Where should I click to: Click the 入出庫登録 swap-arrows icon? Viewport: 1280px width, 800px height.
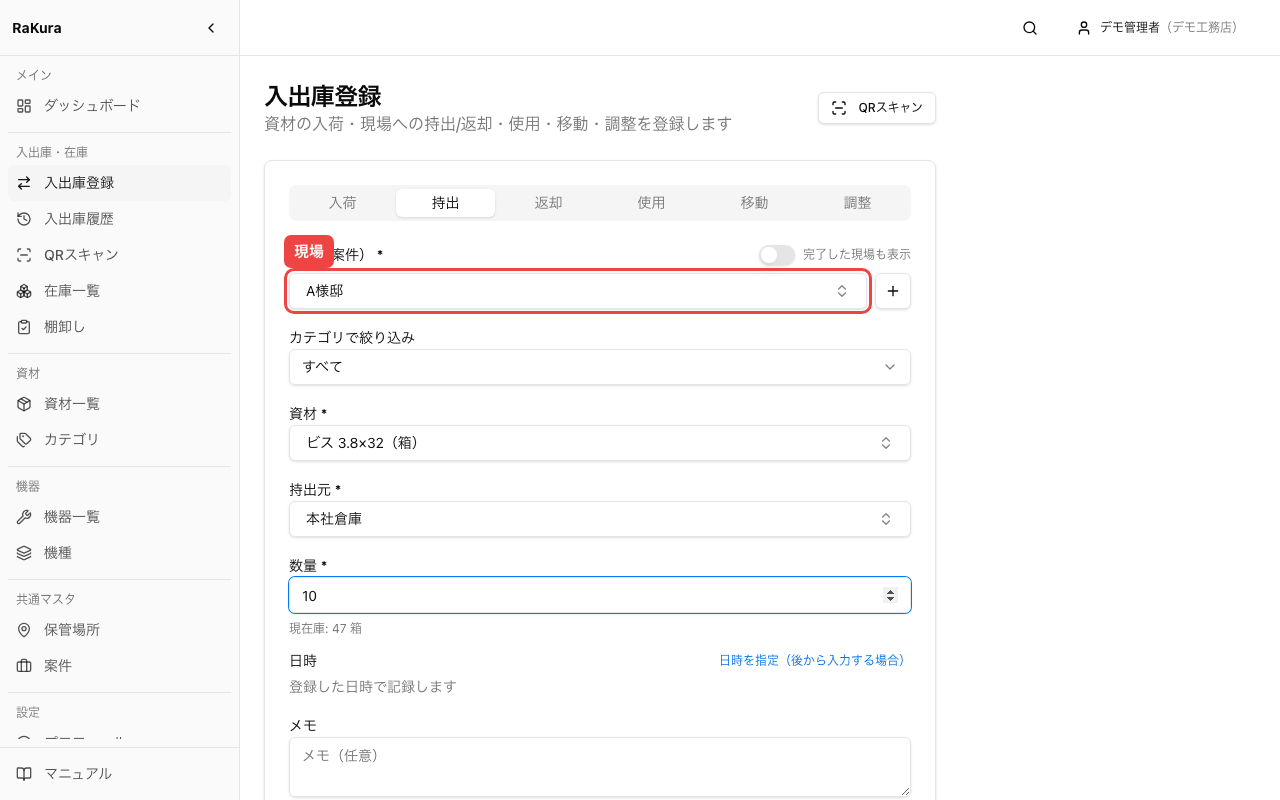24,183
